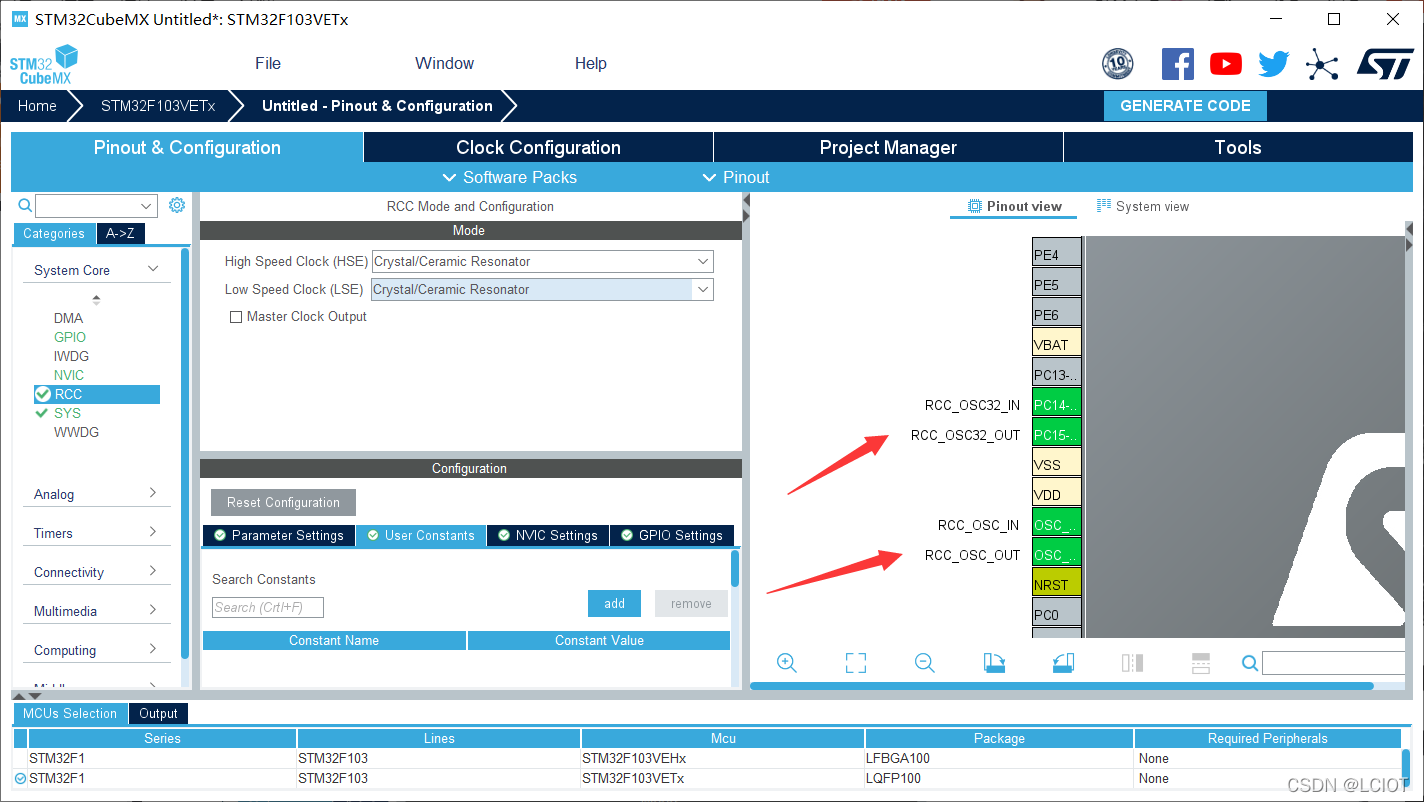Click the GENERATE CODE button
1424x802 pixels.
[x=1185, y=106]
